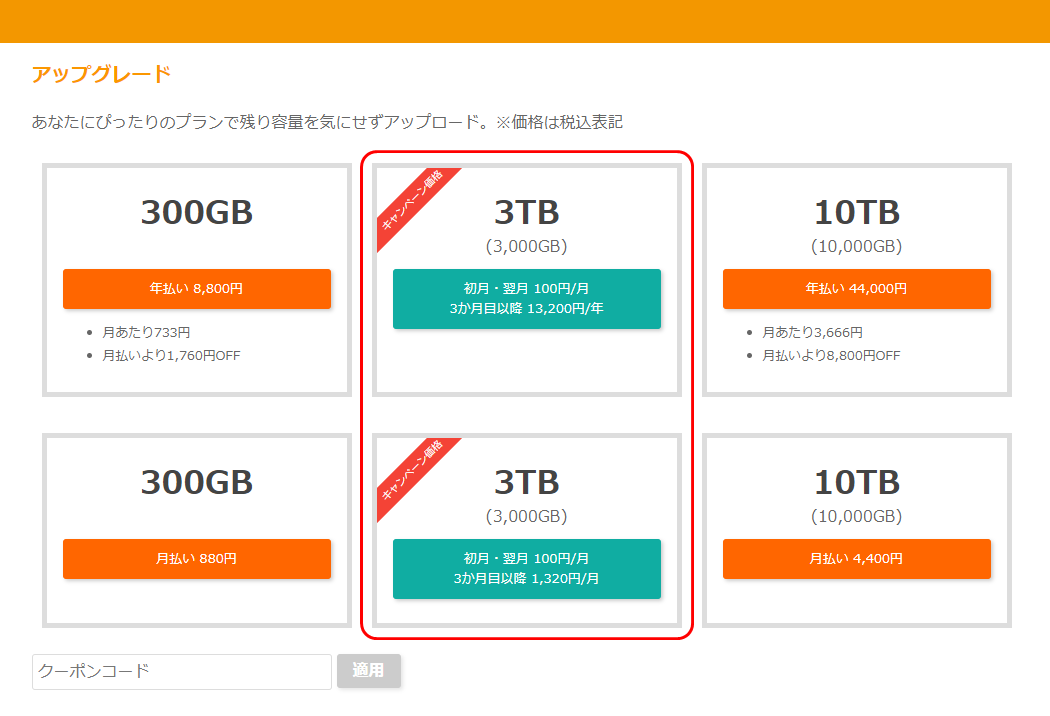
Task: Click the 10TB title in the monthly plan card
Action: click(x=856, y=482)
